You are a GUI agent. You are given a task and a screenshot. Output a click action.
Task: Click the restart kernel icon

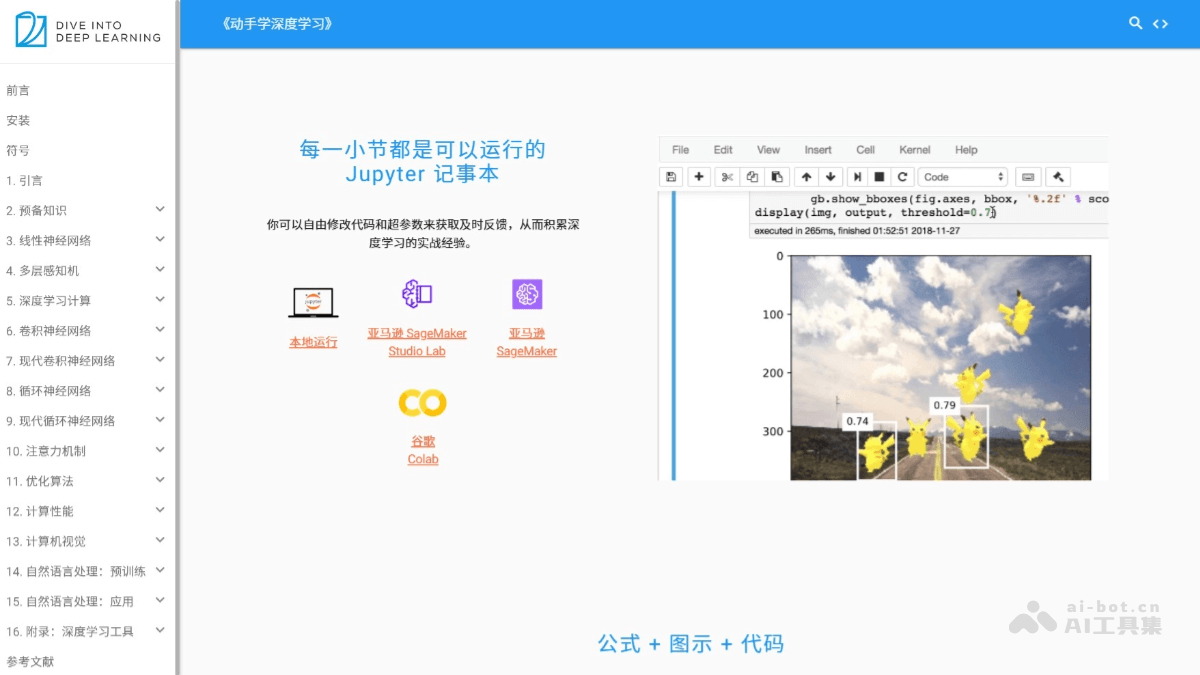[x=904, y=177]
